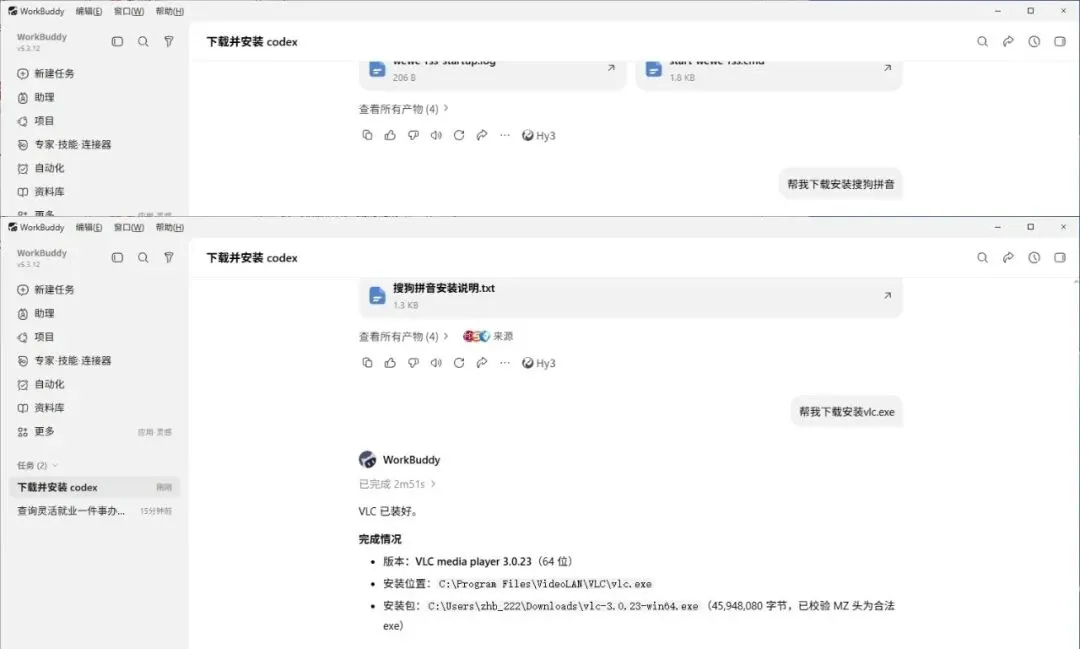Toggle the sidebar panel icon in upper window
The height and width of the screenshot is (649, 1080).
coord(117,41)
